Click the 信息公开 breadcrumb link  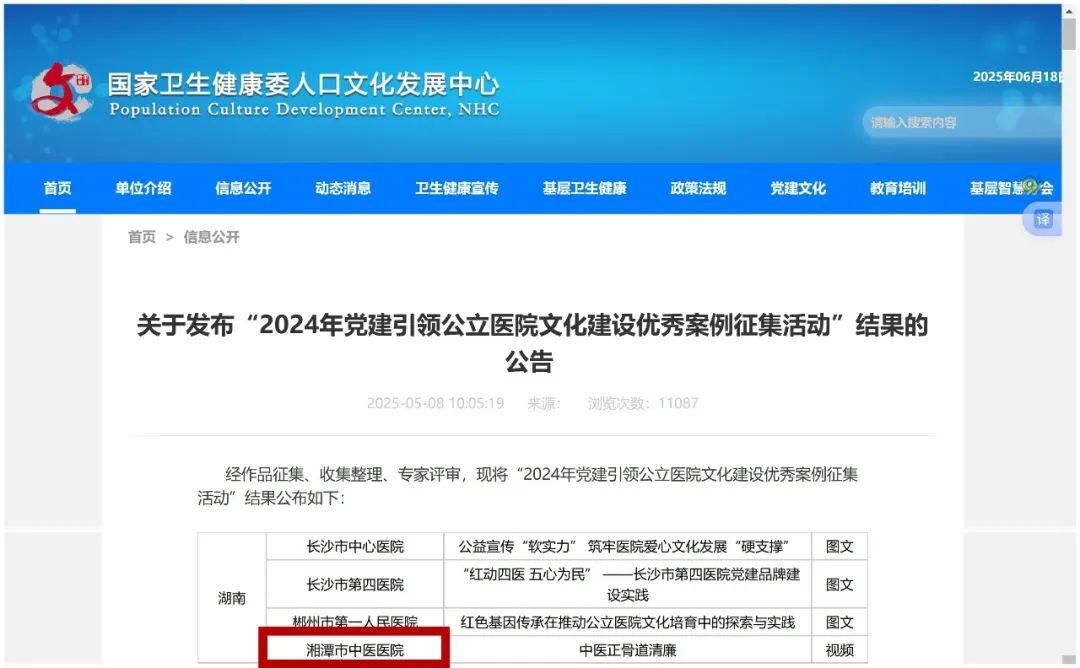point(211,237)
